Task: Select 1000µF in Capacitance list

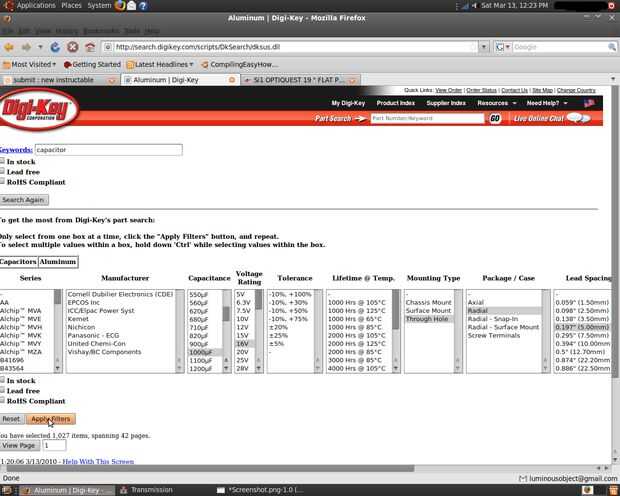Action: [205, 352]
